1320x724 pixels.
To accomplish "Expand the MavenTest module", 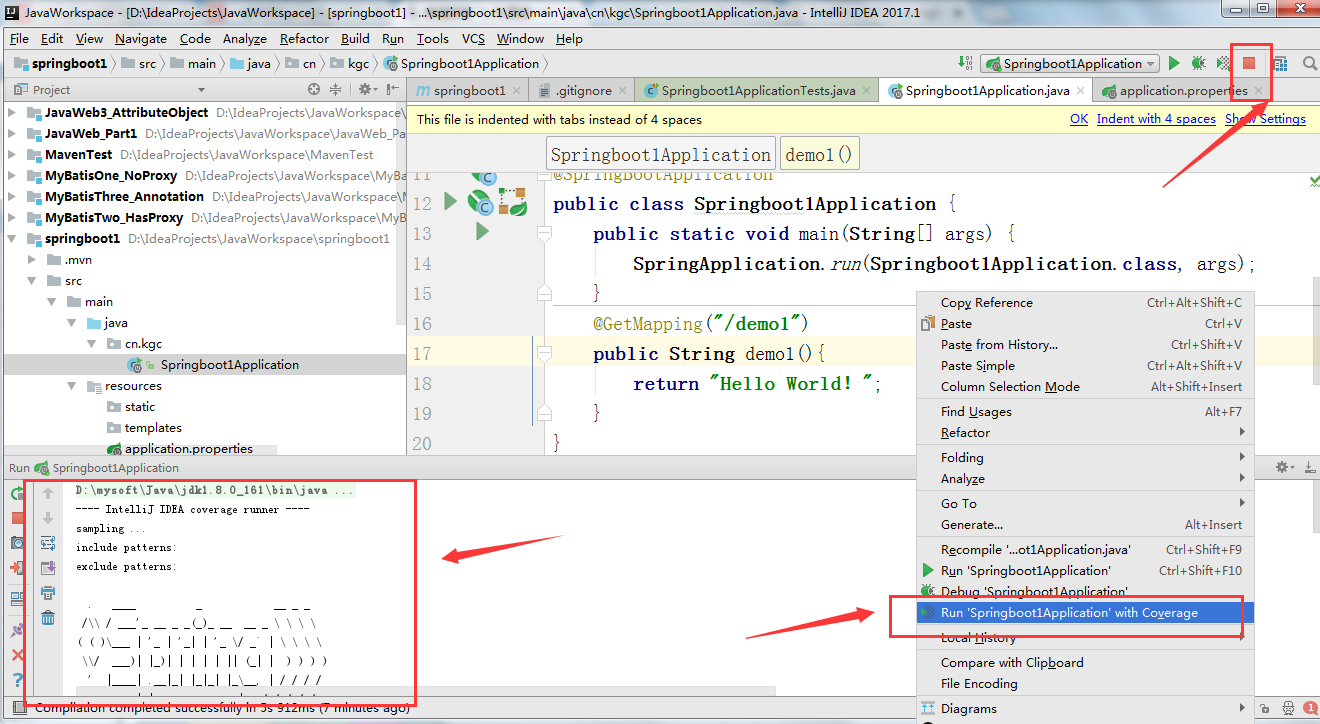I will pos(12,155).
